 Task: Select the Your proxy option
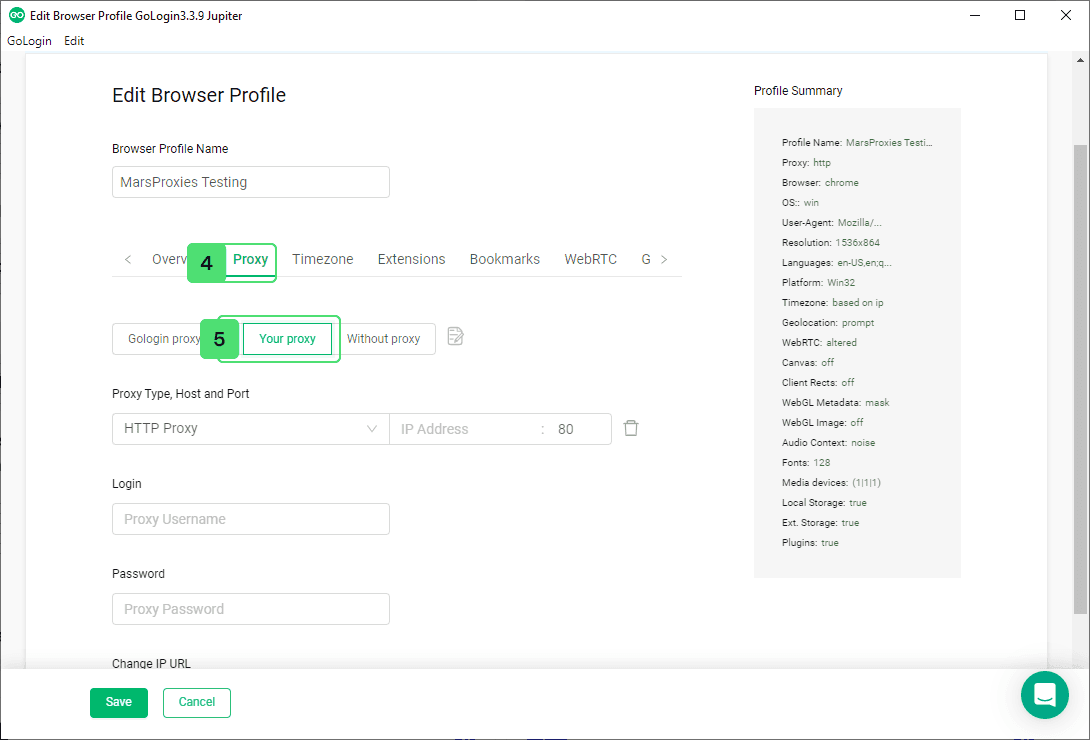[287, 339]
